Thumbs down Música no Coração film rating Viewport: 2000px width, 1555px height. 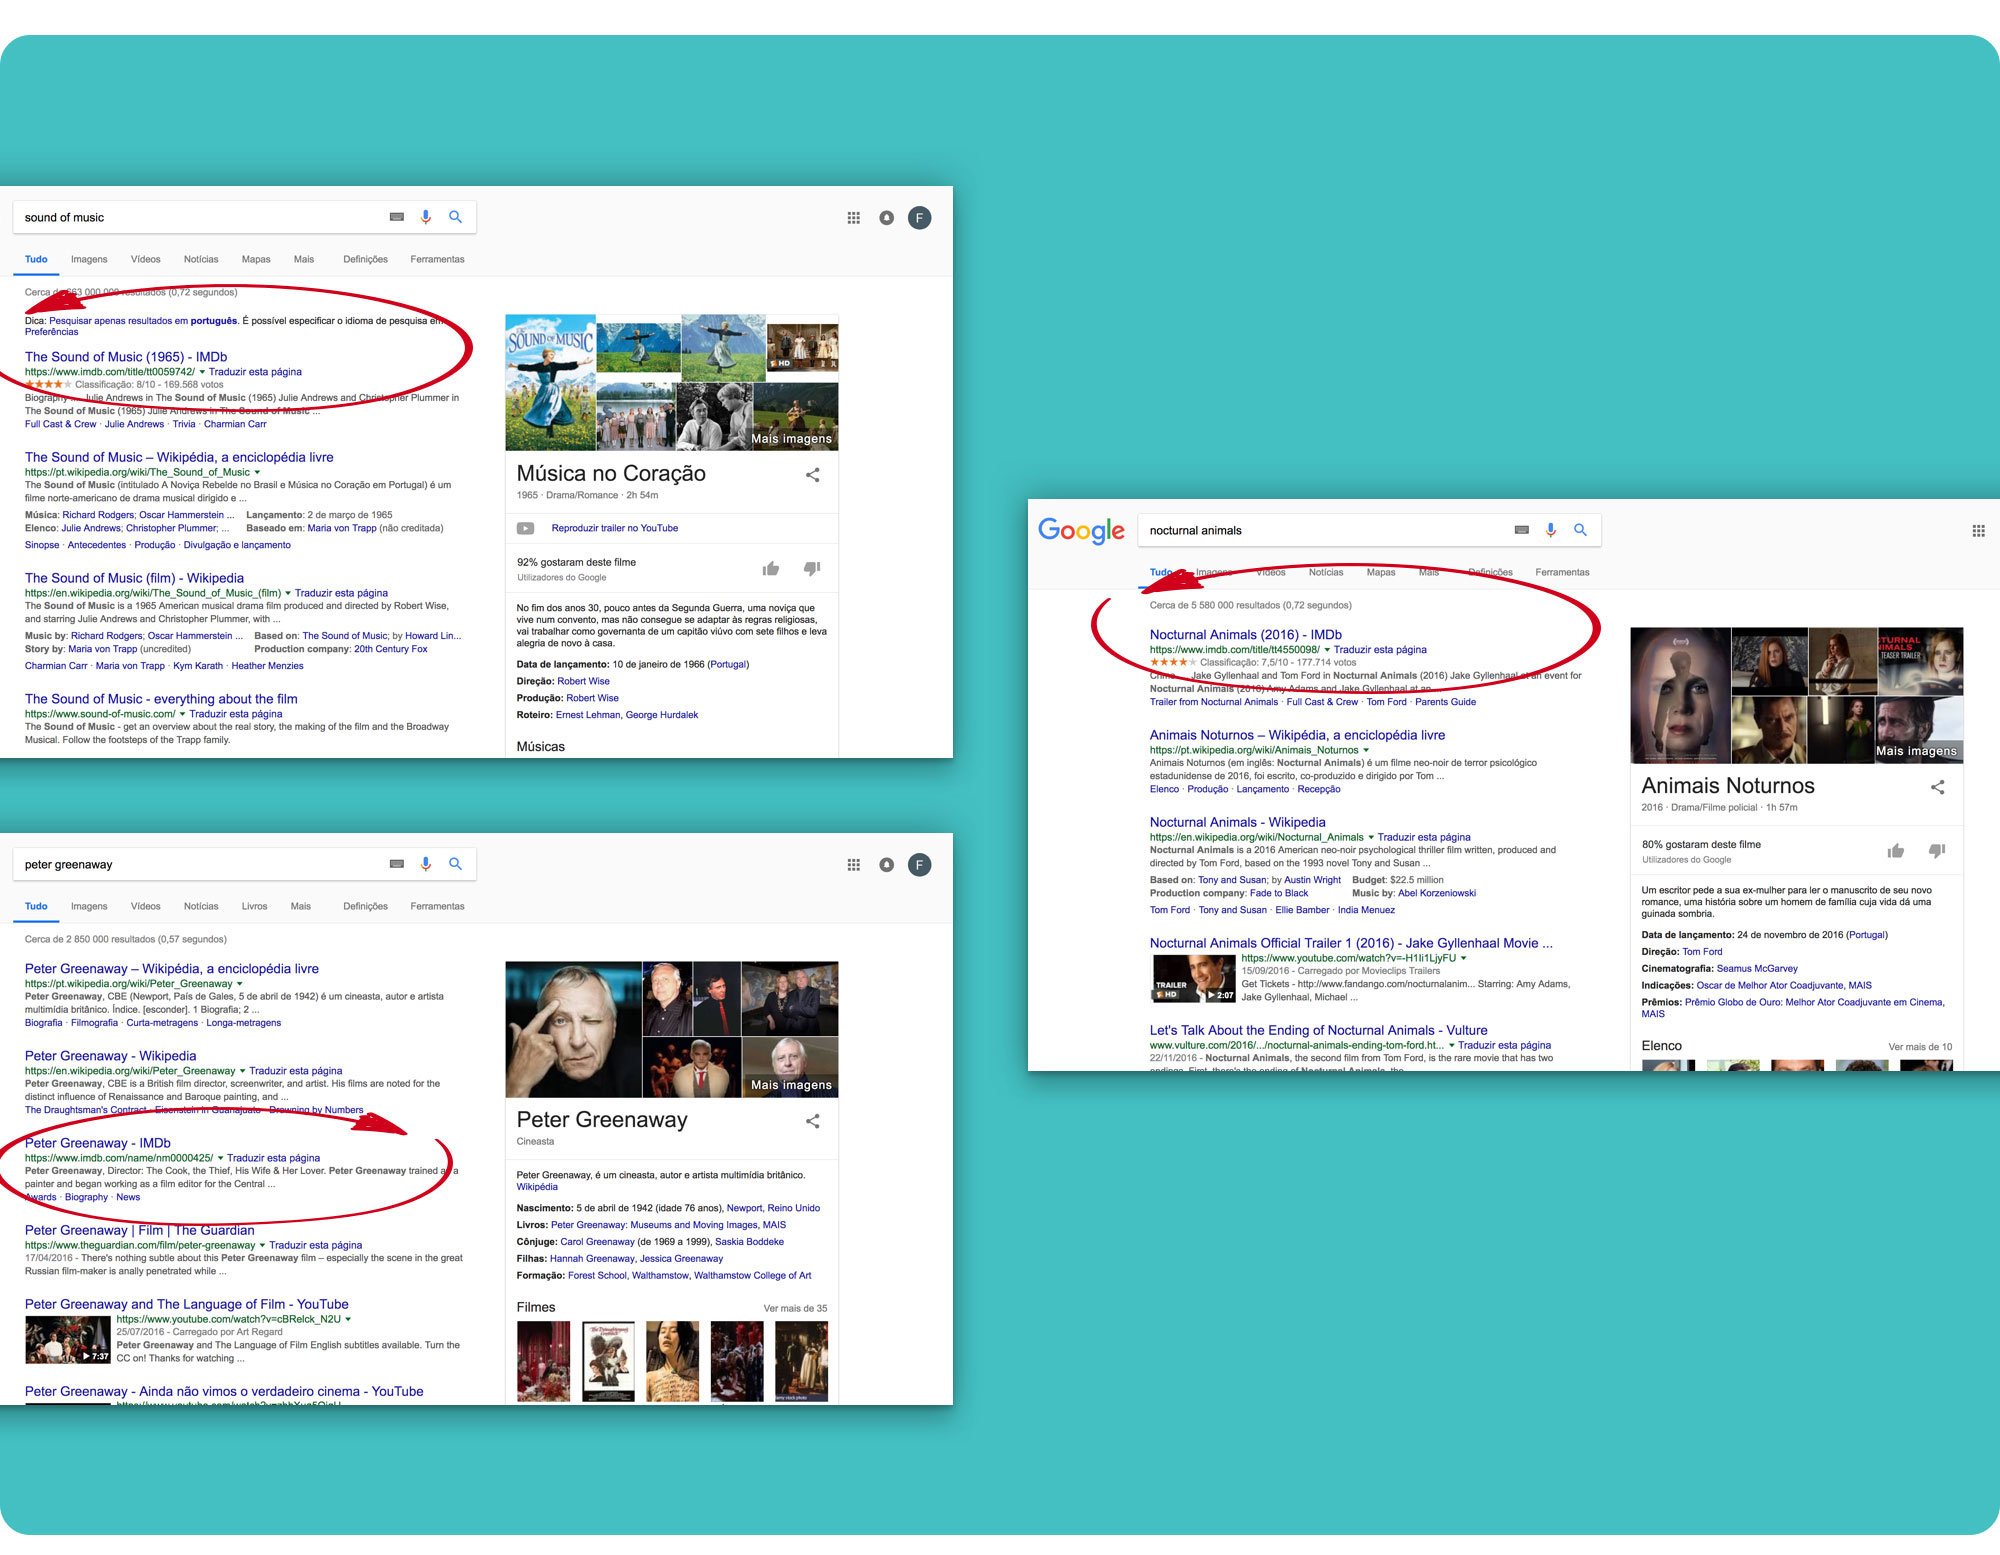pos(812,568)
